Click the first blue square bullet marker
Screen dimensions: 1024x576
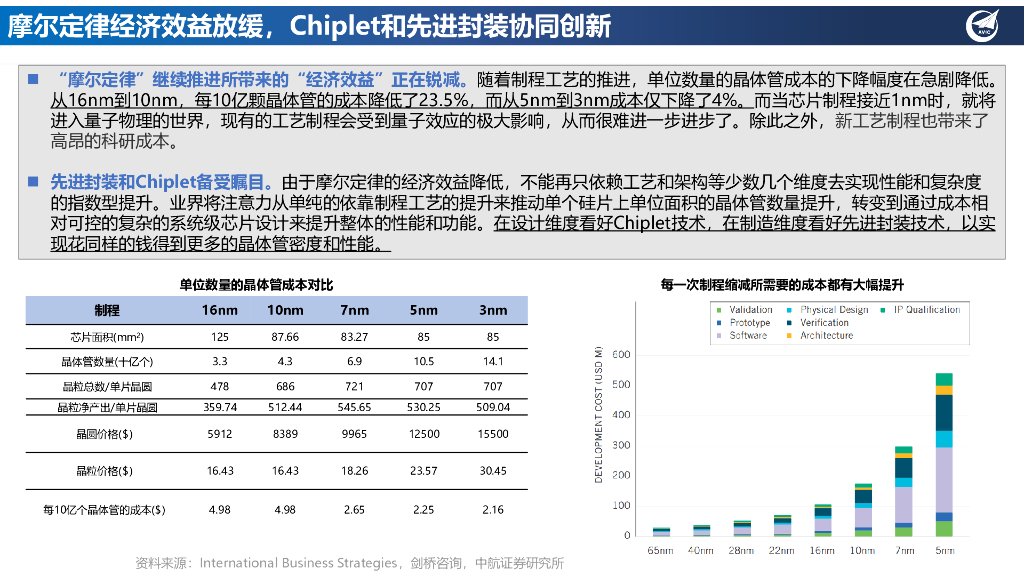click(x=33, y=80)
